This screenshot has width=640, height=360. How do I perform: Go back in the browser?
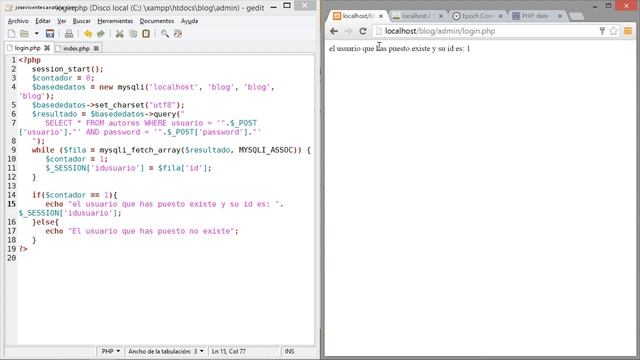point(334,31)
